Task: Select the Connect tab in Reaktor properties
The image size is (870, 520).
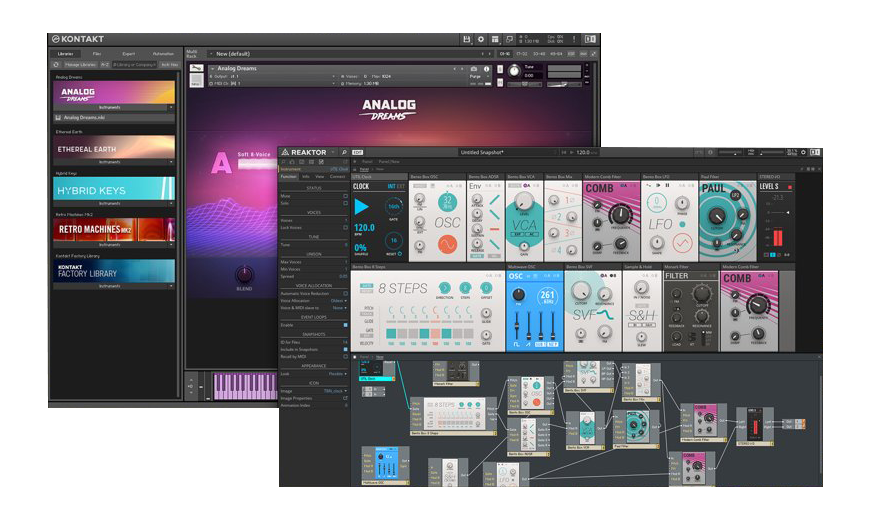Action: (337, 176)
